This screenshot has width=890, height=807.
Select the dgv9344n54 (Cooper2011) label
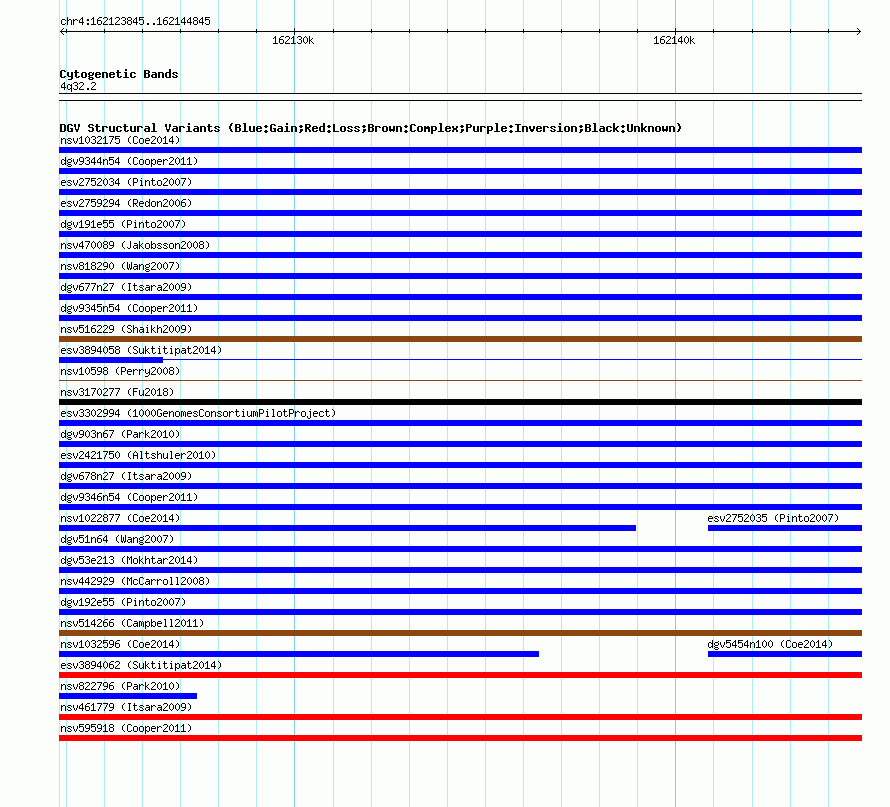click(x=129, y=161)
